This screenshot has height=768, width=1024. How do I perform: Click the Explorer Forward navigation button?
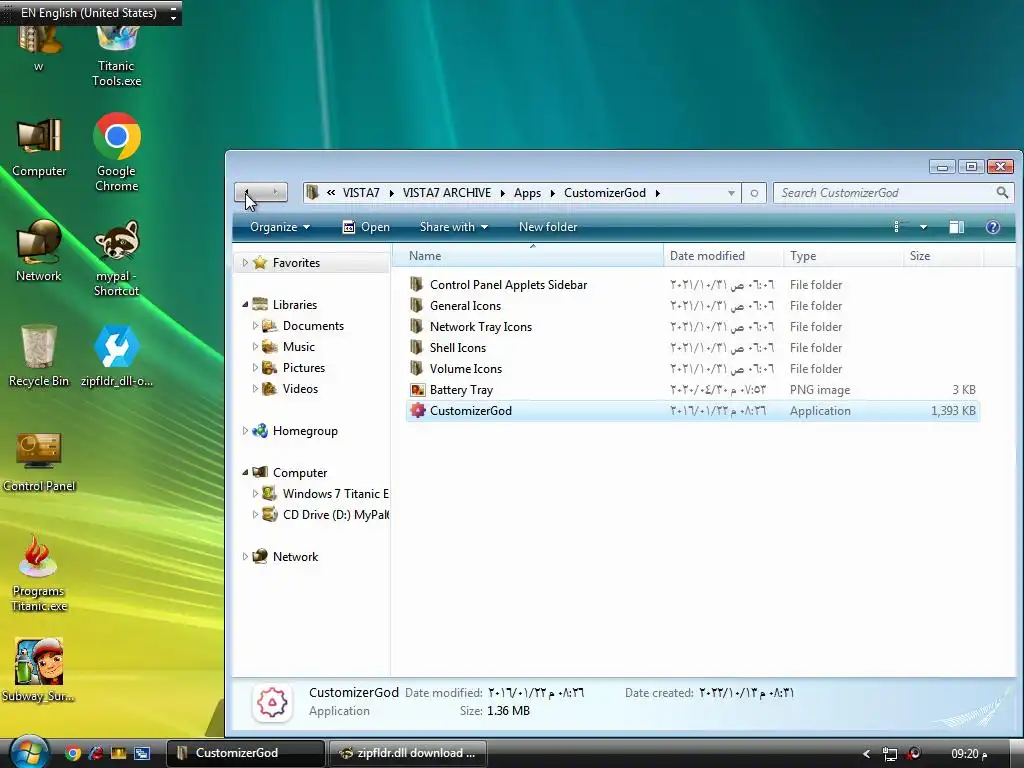coord(275,192)
